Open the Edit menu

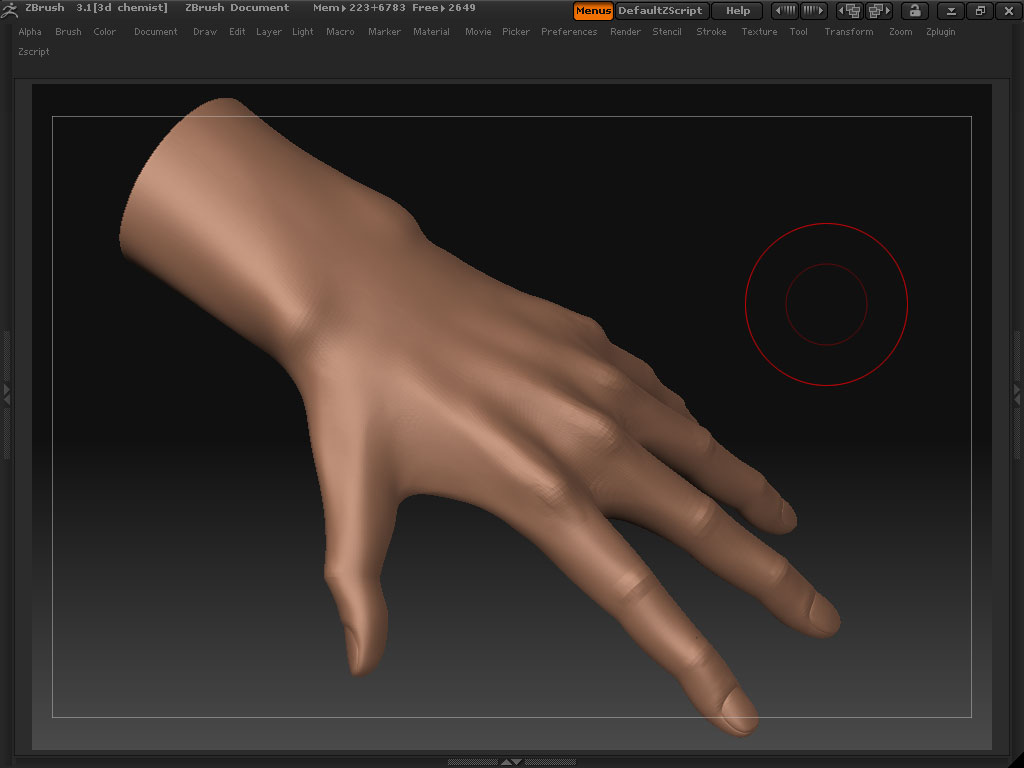pos(237,31)
